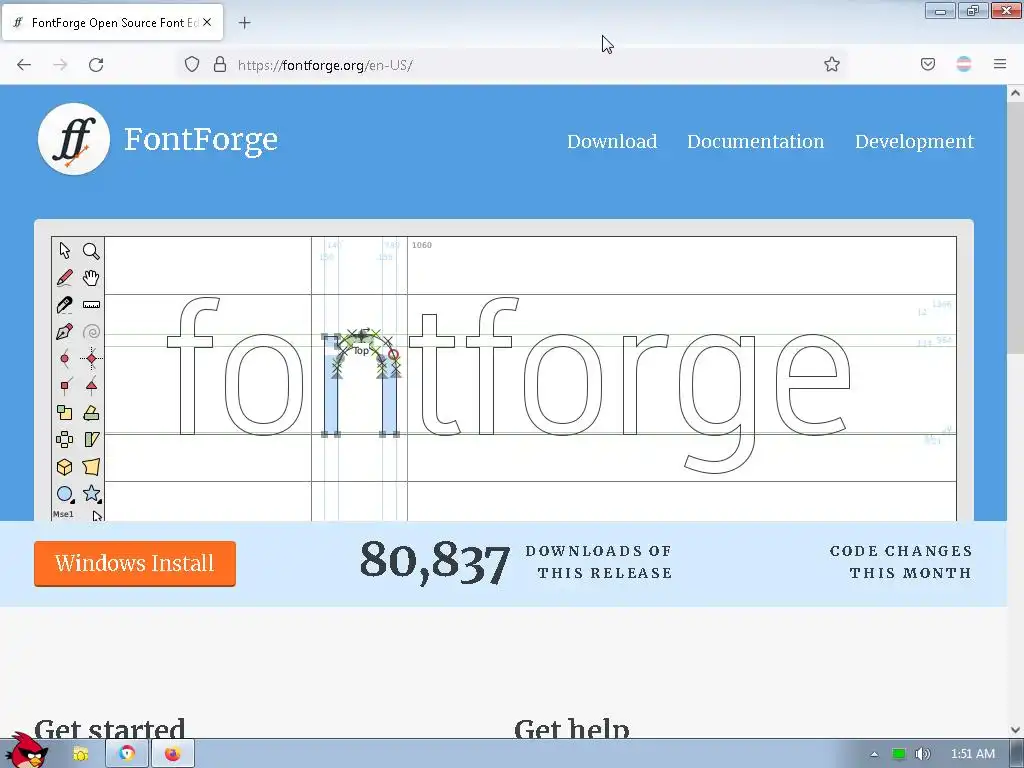
Task: Open a new browser tab
Action: tap(244, 23)
